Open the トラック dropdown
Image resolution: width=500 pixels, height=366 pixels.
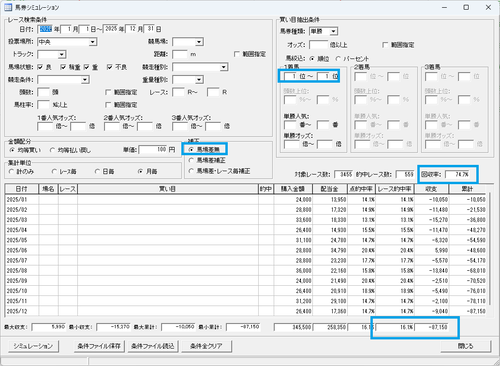tap(62, 55)
